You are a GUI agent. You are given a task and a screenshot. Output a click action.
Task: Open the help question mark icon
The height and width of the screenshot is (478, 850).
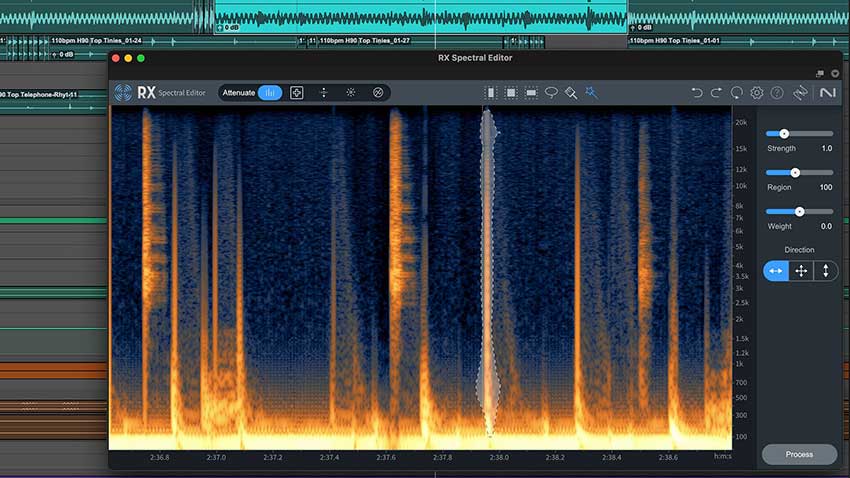(777, 92)
